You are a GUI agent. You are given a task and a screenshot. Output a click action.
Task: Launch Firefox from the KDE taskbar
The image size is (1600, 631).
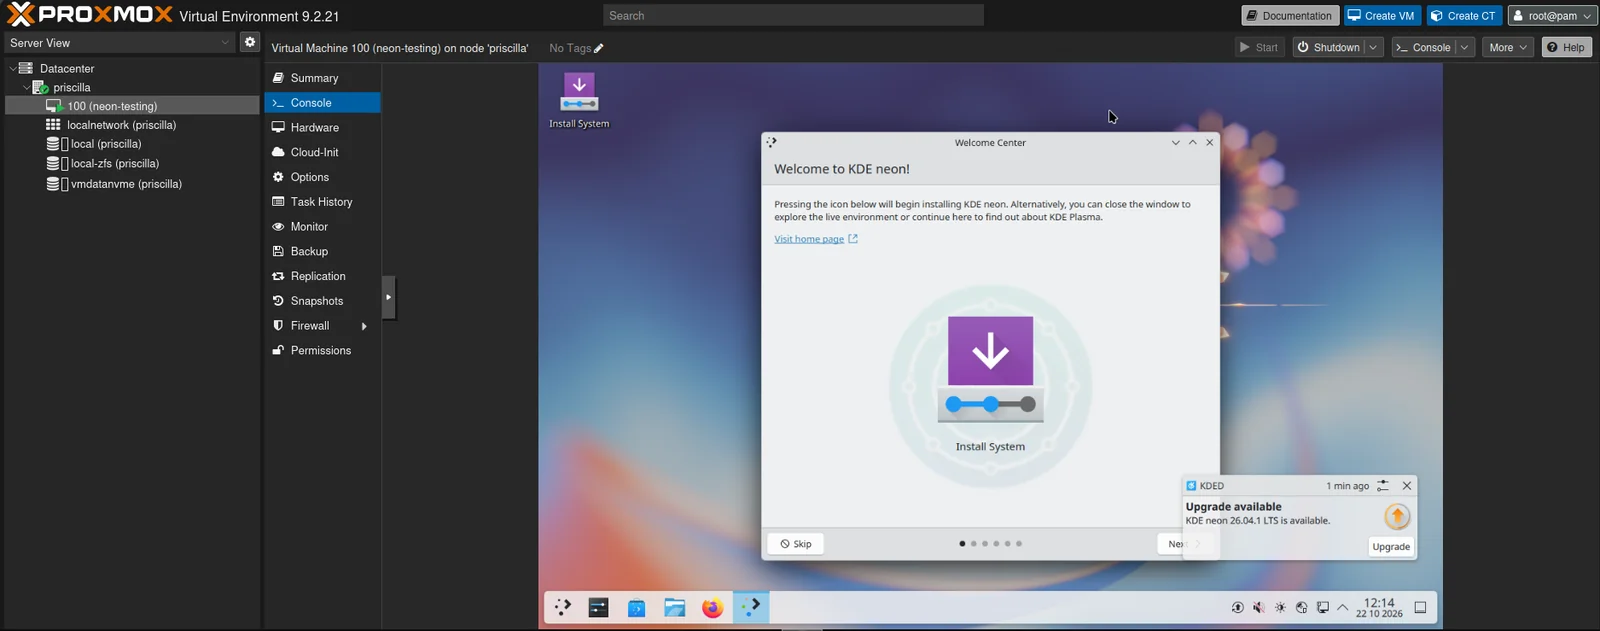pyautogui.click(x=712, y=607)
